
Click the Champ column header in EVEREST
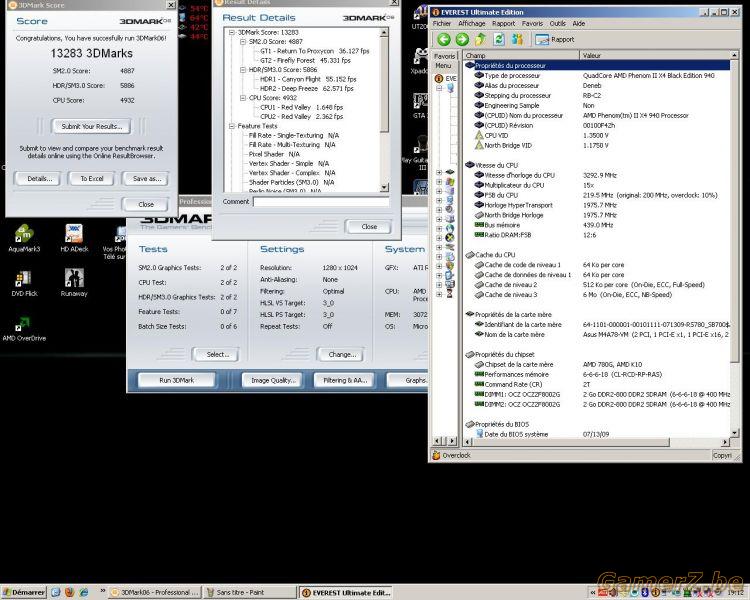coord(521,56)
